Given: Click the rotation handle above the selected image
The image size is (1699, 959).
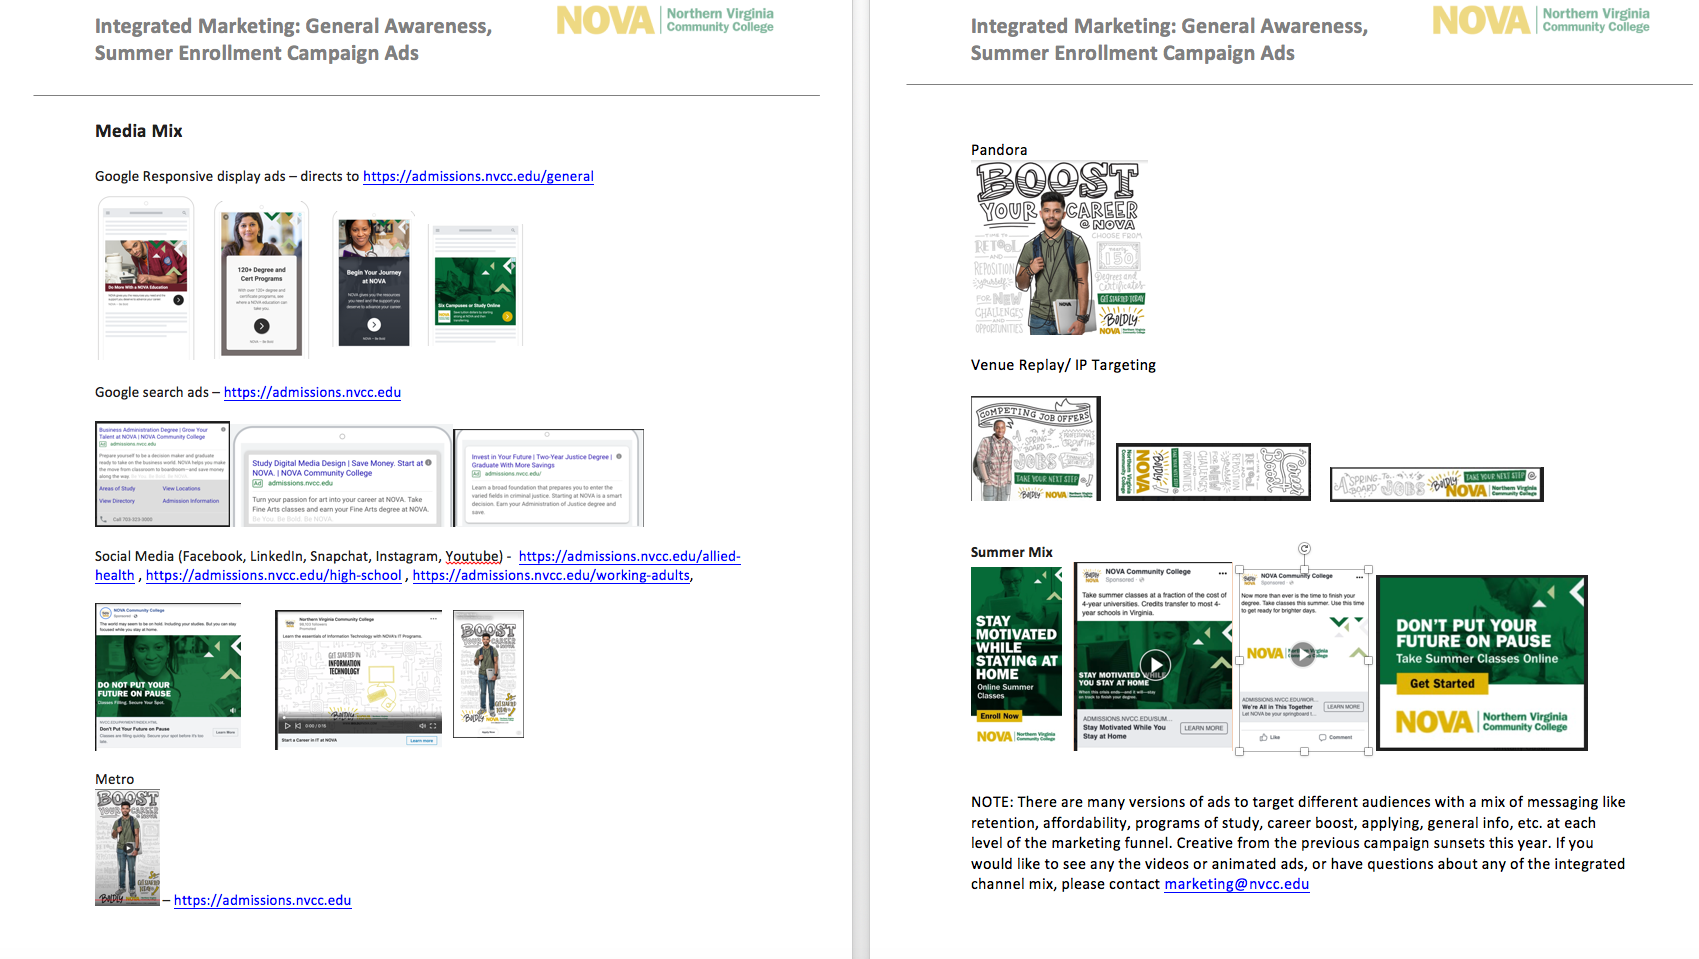Looking at the screenshot, I should pos(1304,548).
